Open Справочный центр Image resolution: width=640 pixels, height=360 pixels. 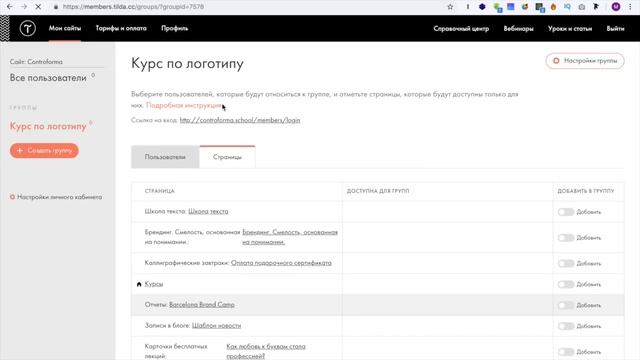click(461, 29)
